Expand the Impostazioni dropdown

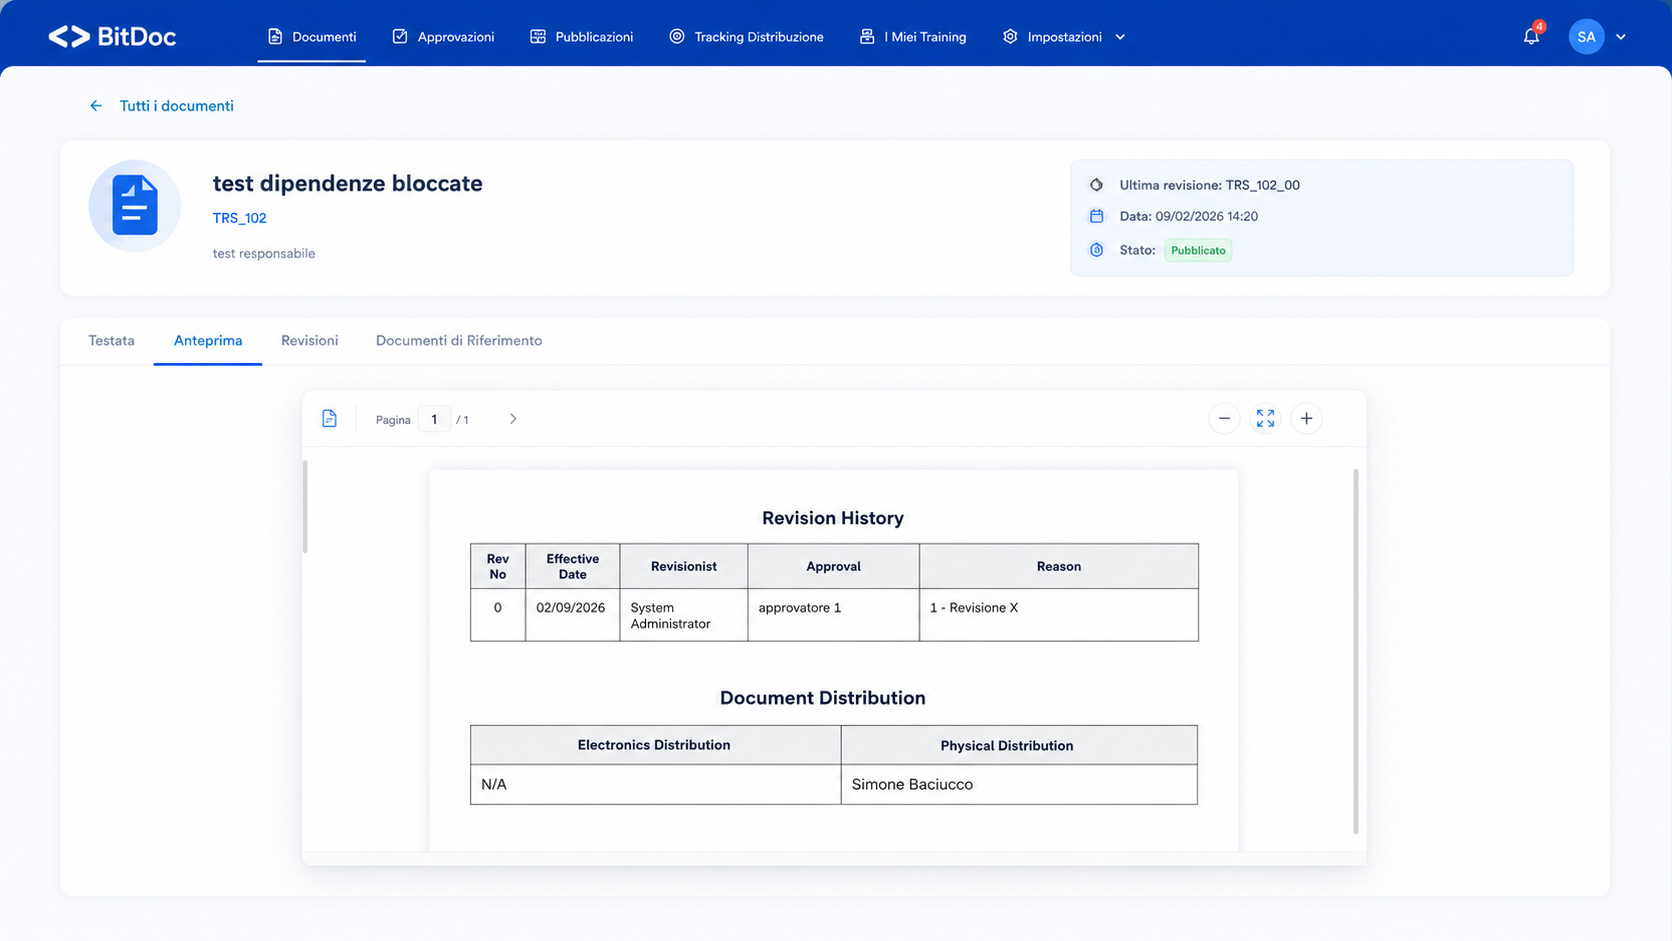pos(1064,37)
